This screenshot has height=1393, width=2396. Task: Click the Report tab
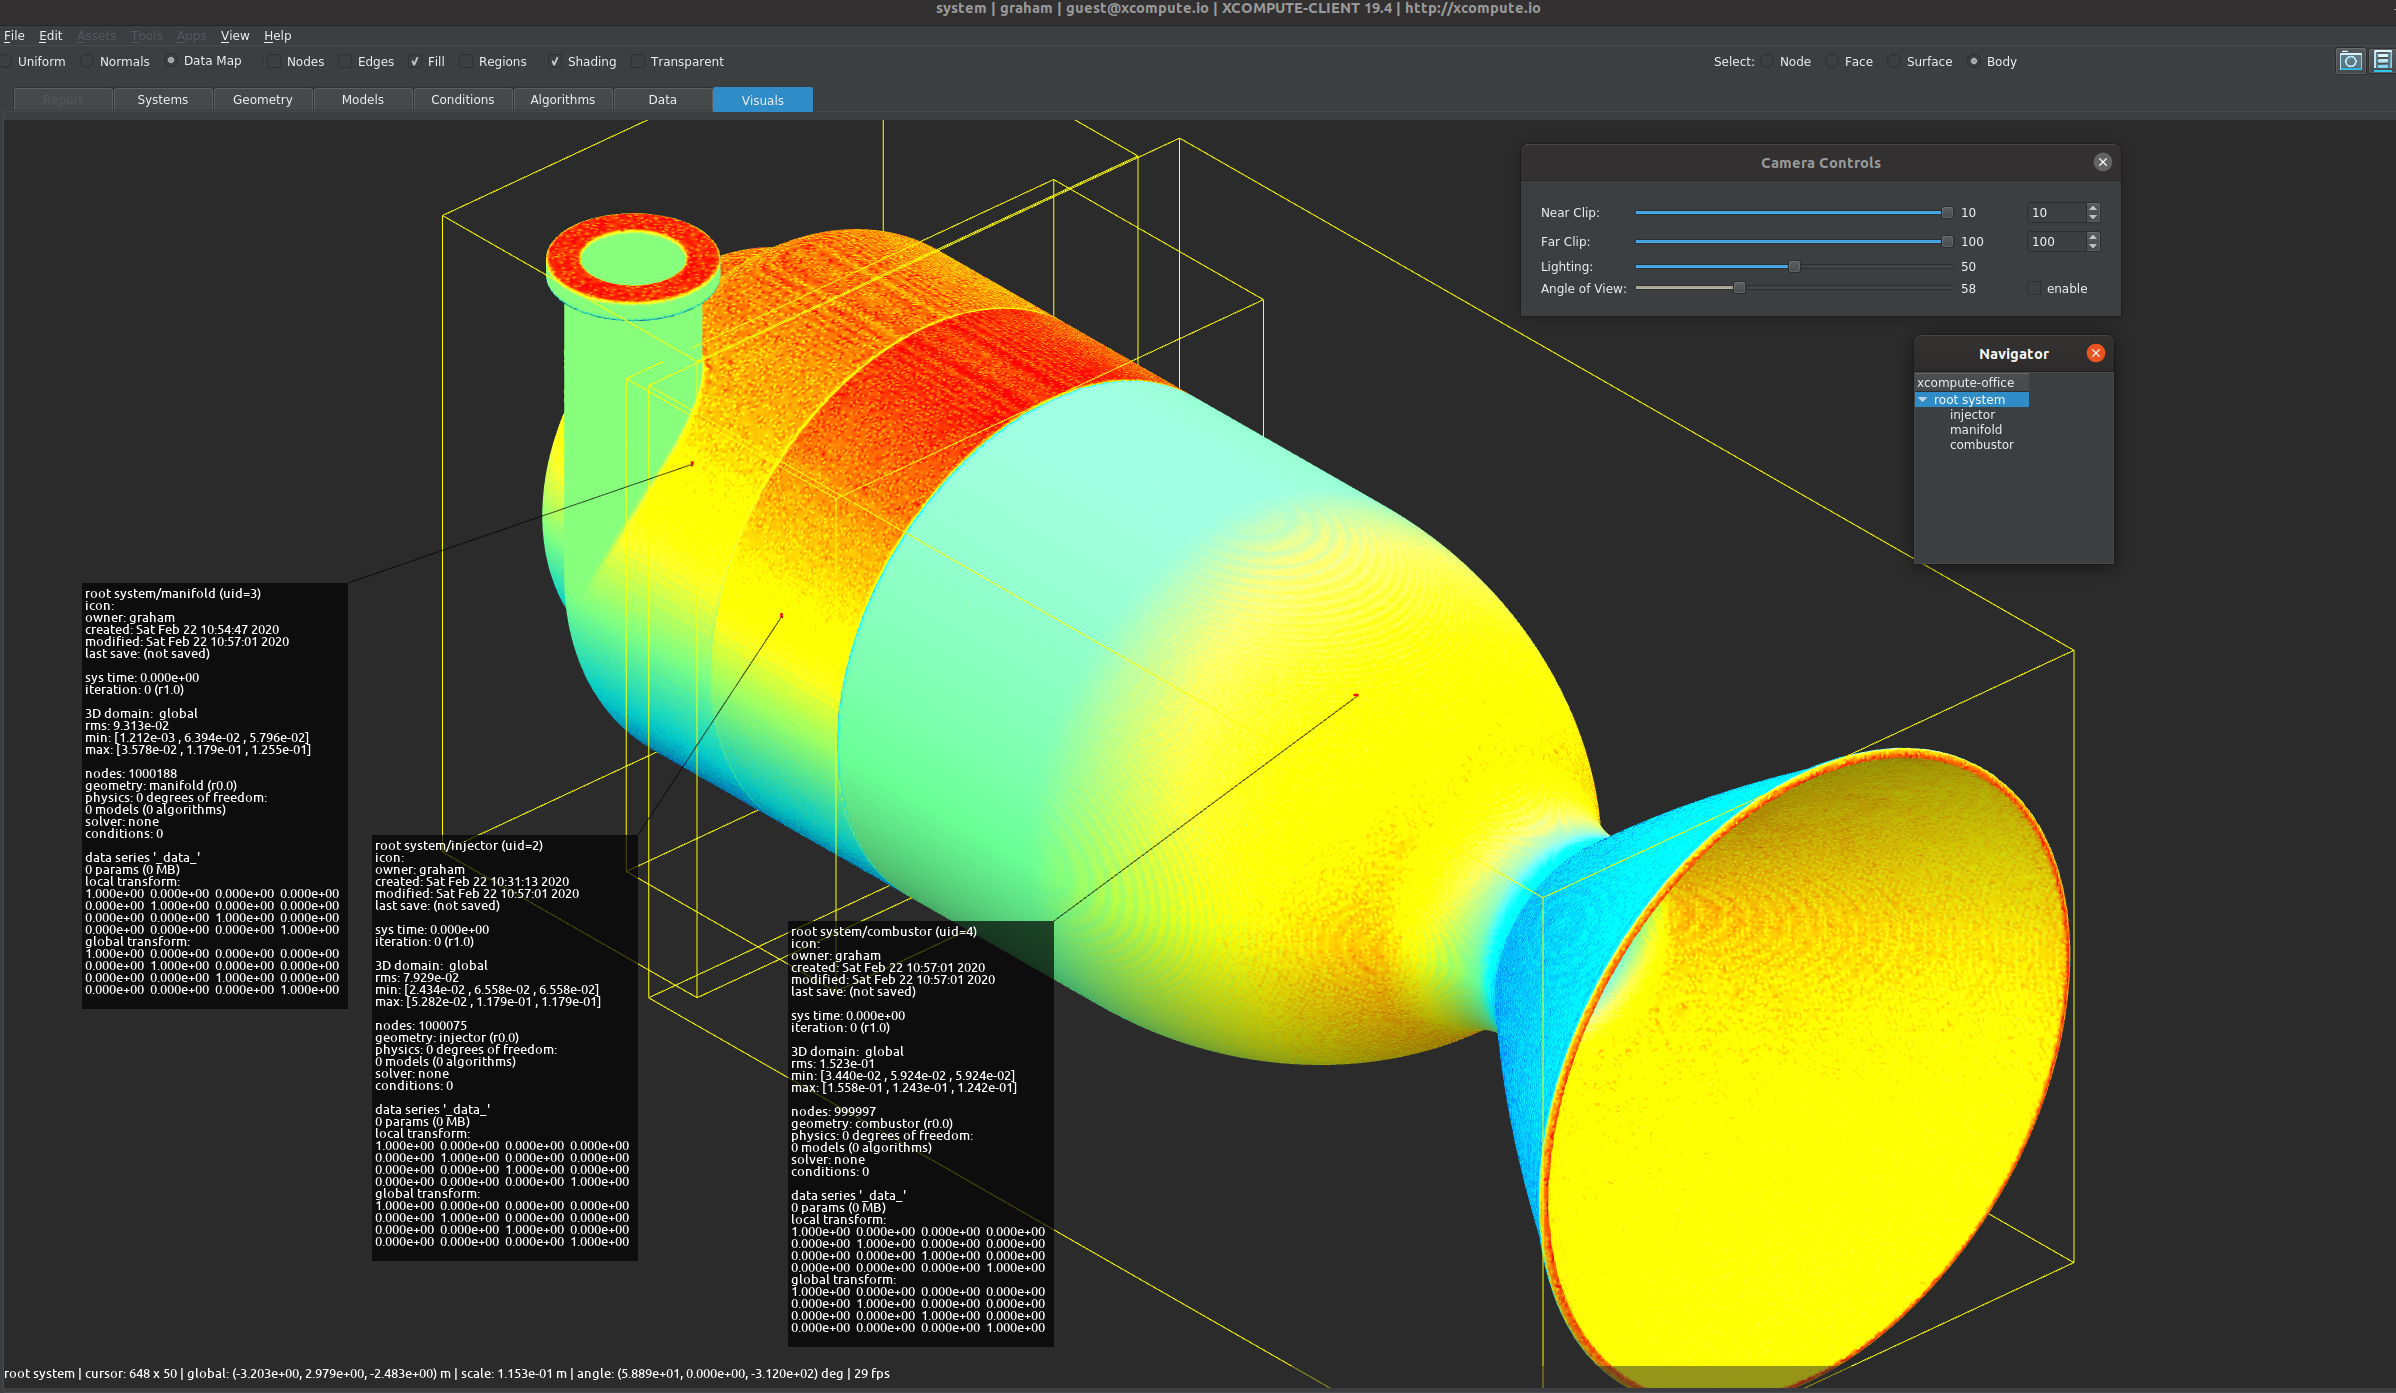(63, 100)
